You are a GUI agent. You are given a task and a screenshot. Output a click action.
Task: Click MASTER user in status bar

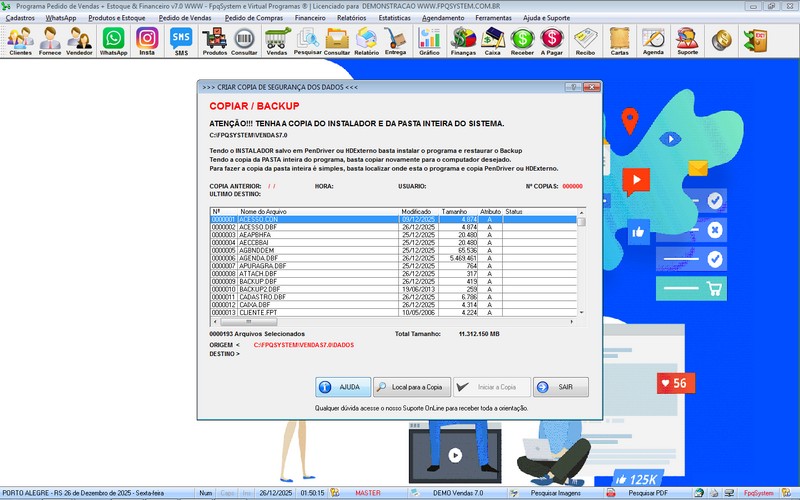[368, 493]
